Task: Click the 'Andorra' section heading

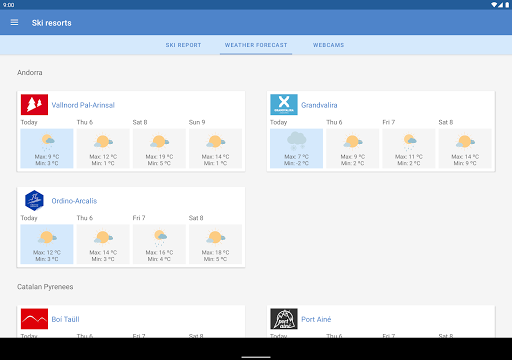Action: click(30, 73)
